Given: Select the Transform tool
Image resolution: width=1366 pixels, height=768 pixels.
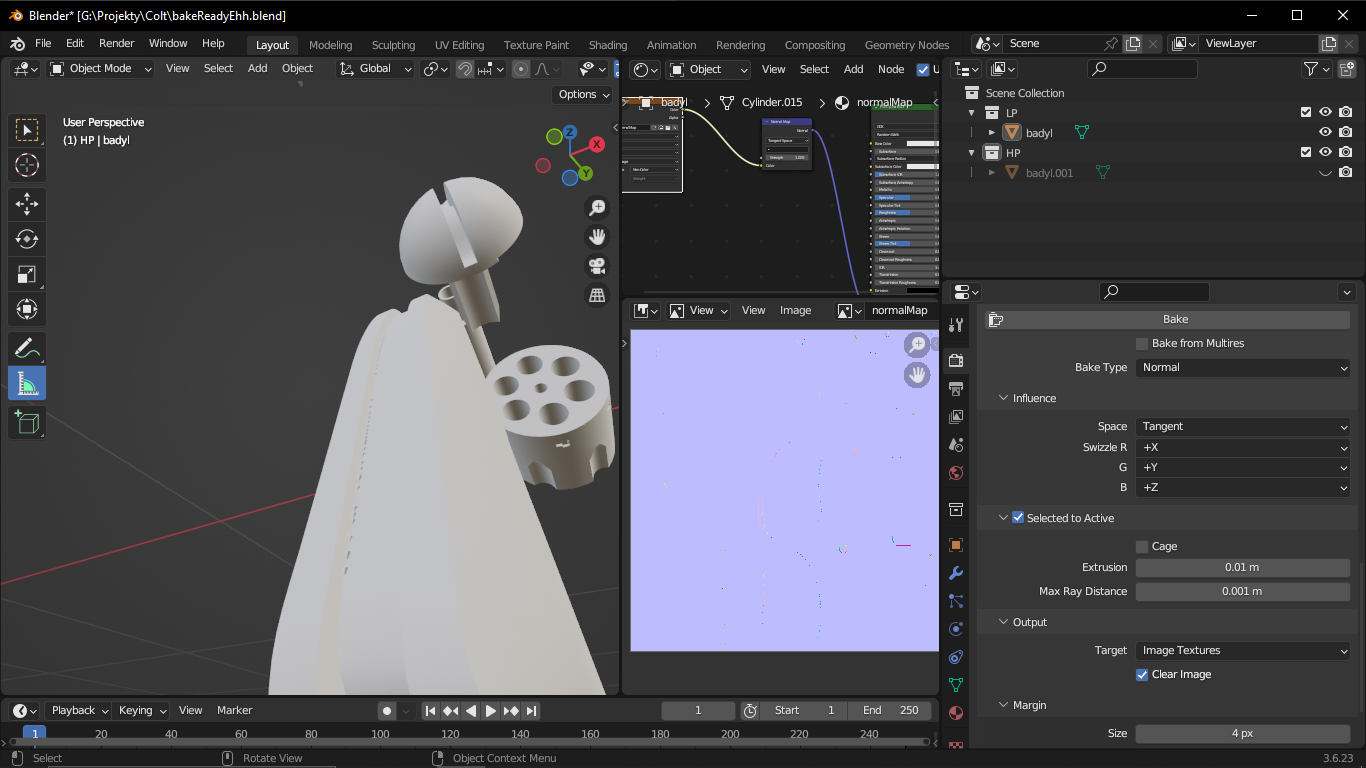Looking at the screenshot, I should (27, 309).
